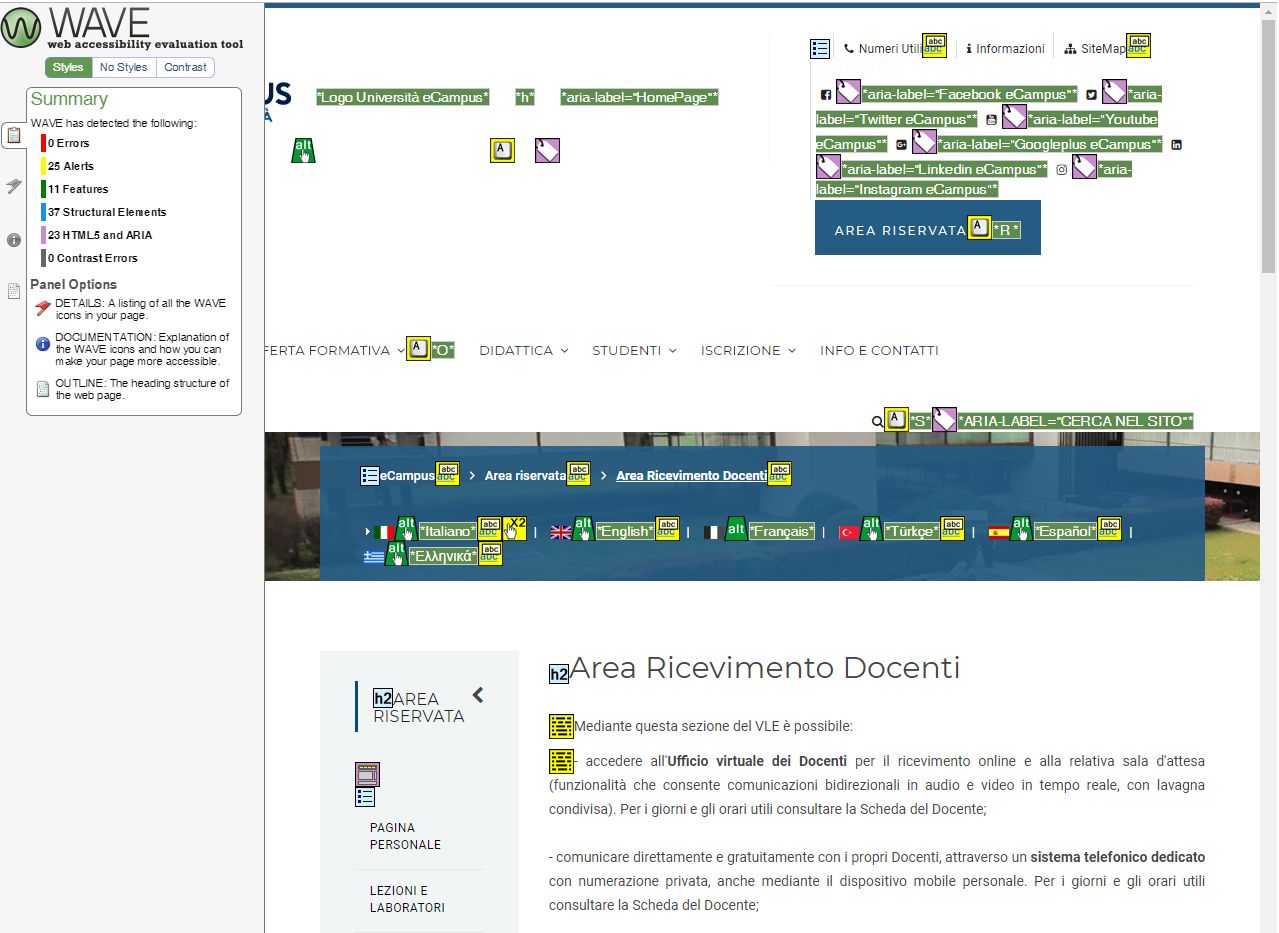
Task: Click the Facebook eCampus icon
Action: click(826, 95)
